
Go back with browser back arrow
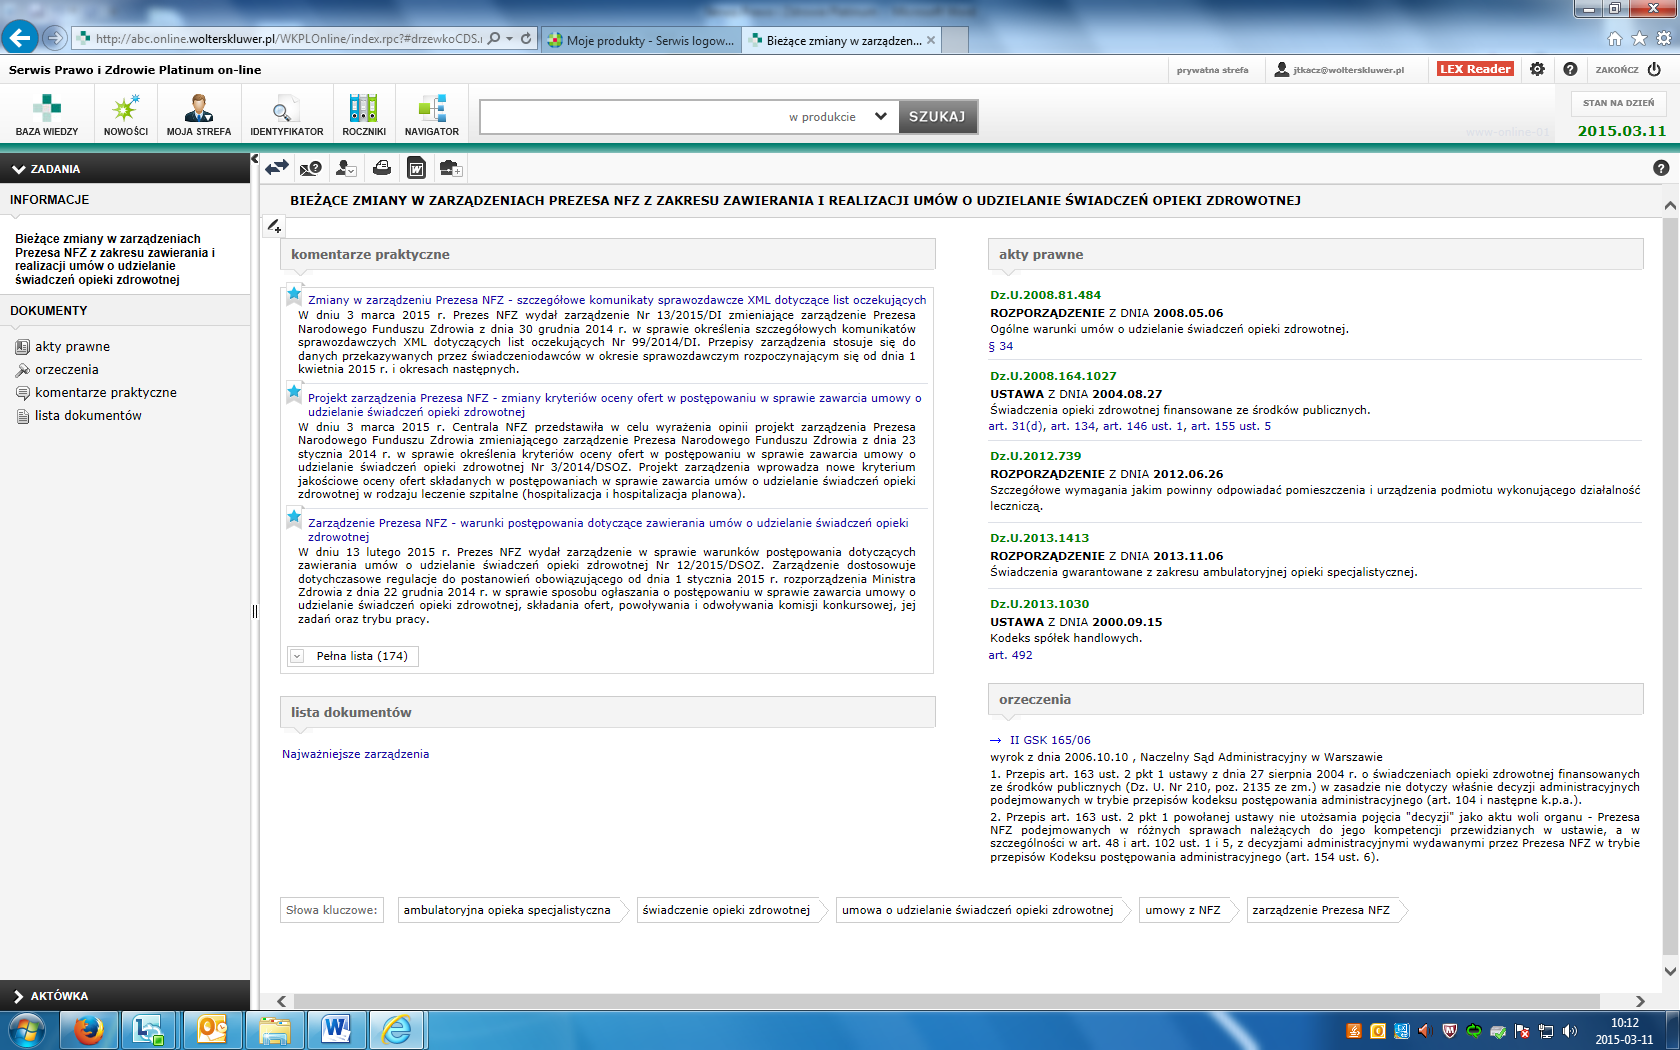pyautogui.click(x=20, y=38)
